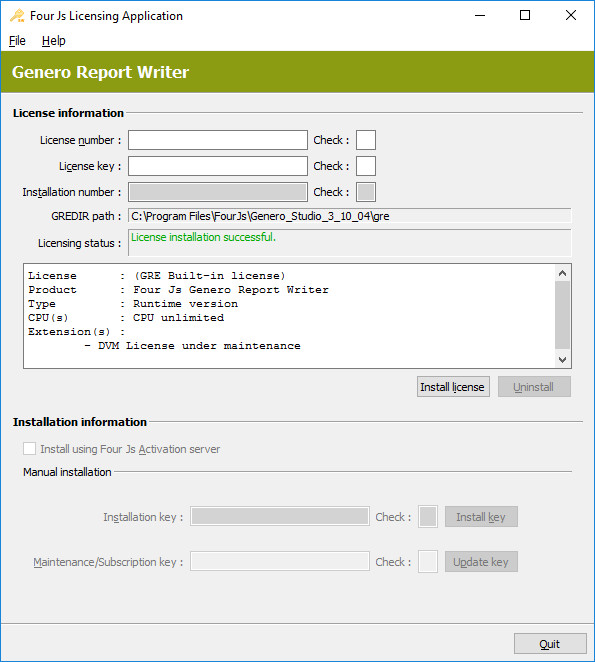
Task: Click the License key input field
Action: pos(218,166)
